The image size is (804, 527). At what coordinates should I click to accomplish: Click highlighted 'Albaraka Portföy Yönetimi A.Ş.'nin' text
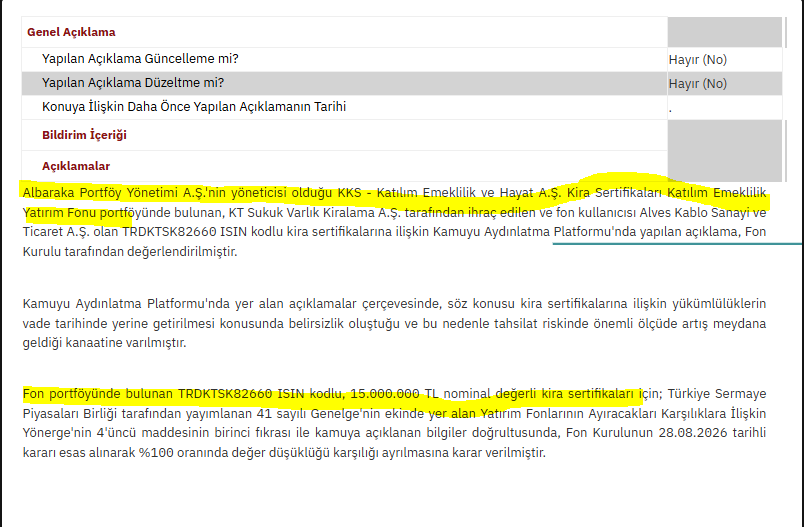(x=124, y=193)
